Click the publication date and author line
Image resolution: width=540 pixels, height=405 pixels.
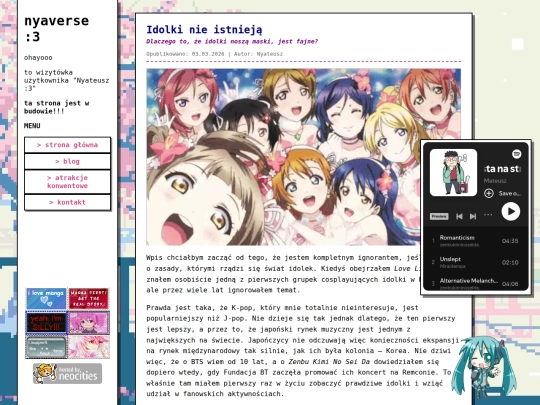pyautogui.click(x=214, y=54)
